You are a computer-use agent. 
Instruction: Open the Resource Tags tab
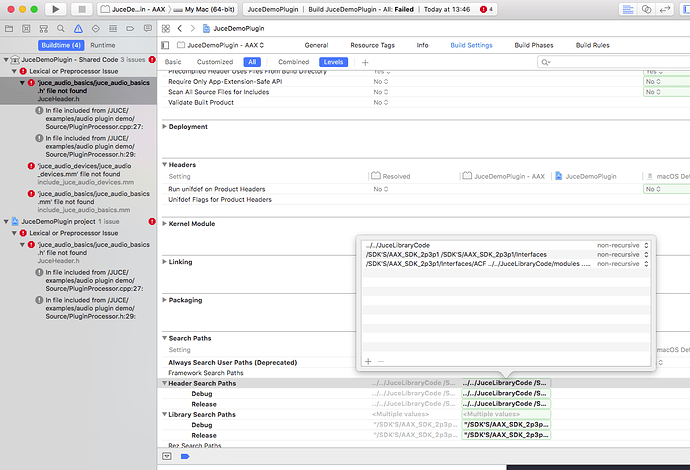click(372, 45)
